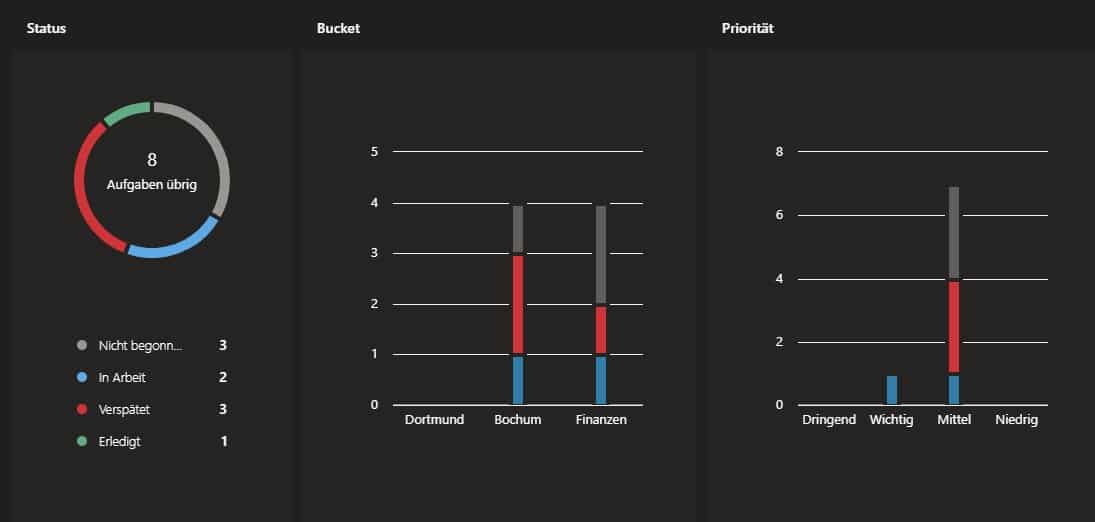
Task: Click the gray segment of the Mittel bar
Action: pos(954,232)
